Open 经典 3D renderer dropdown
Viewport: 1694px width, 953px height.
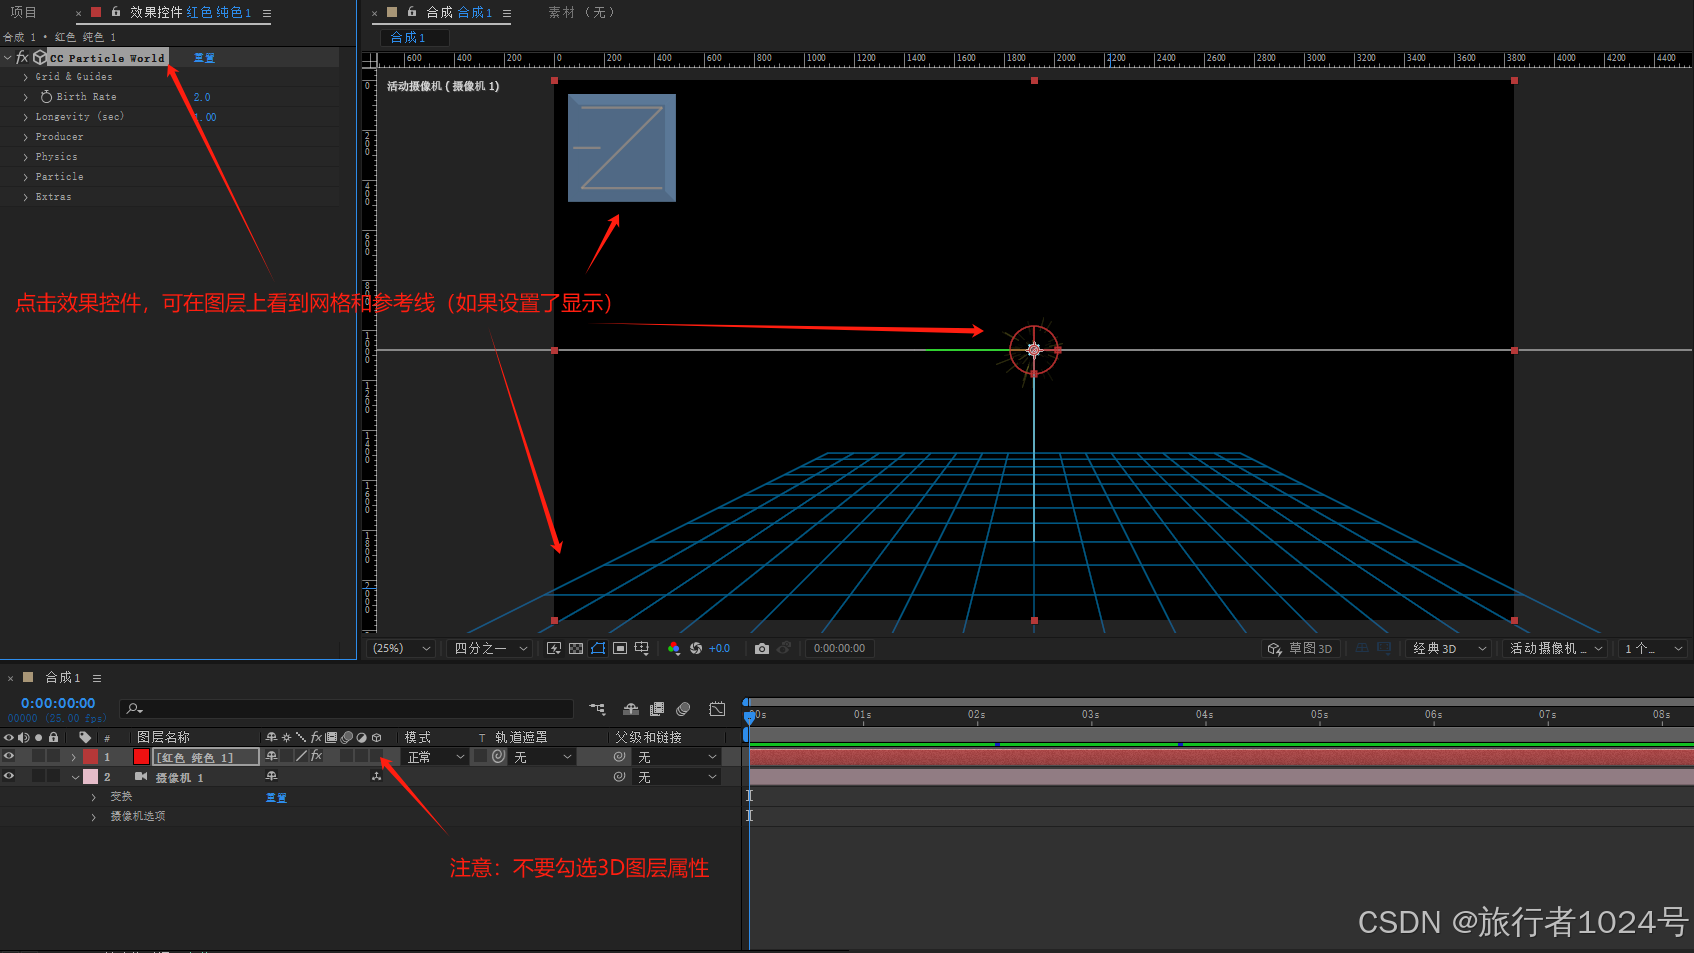1449,648
